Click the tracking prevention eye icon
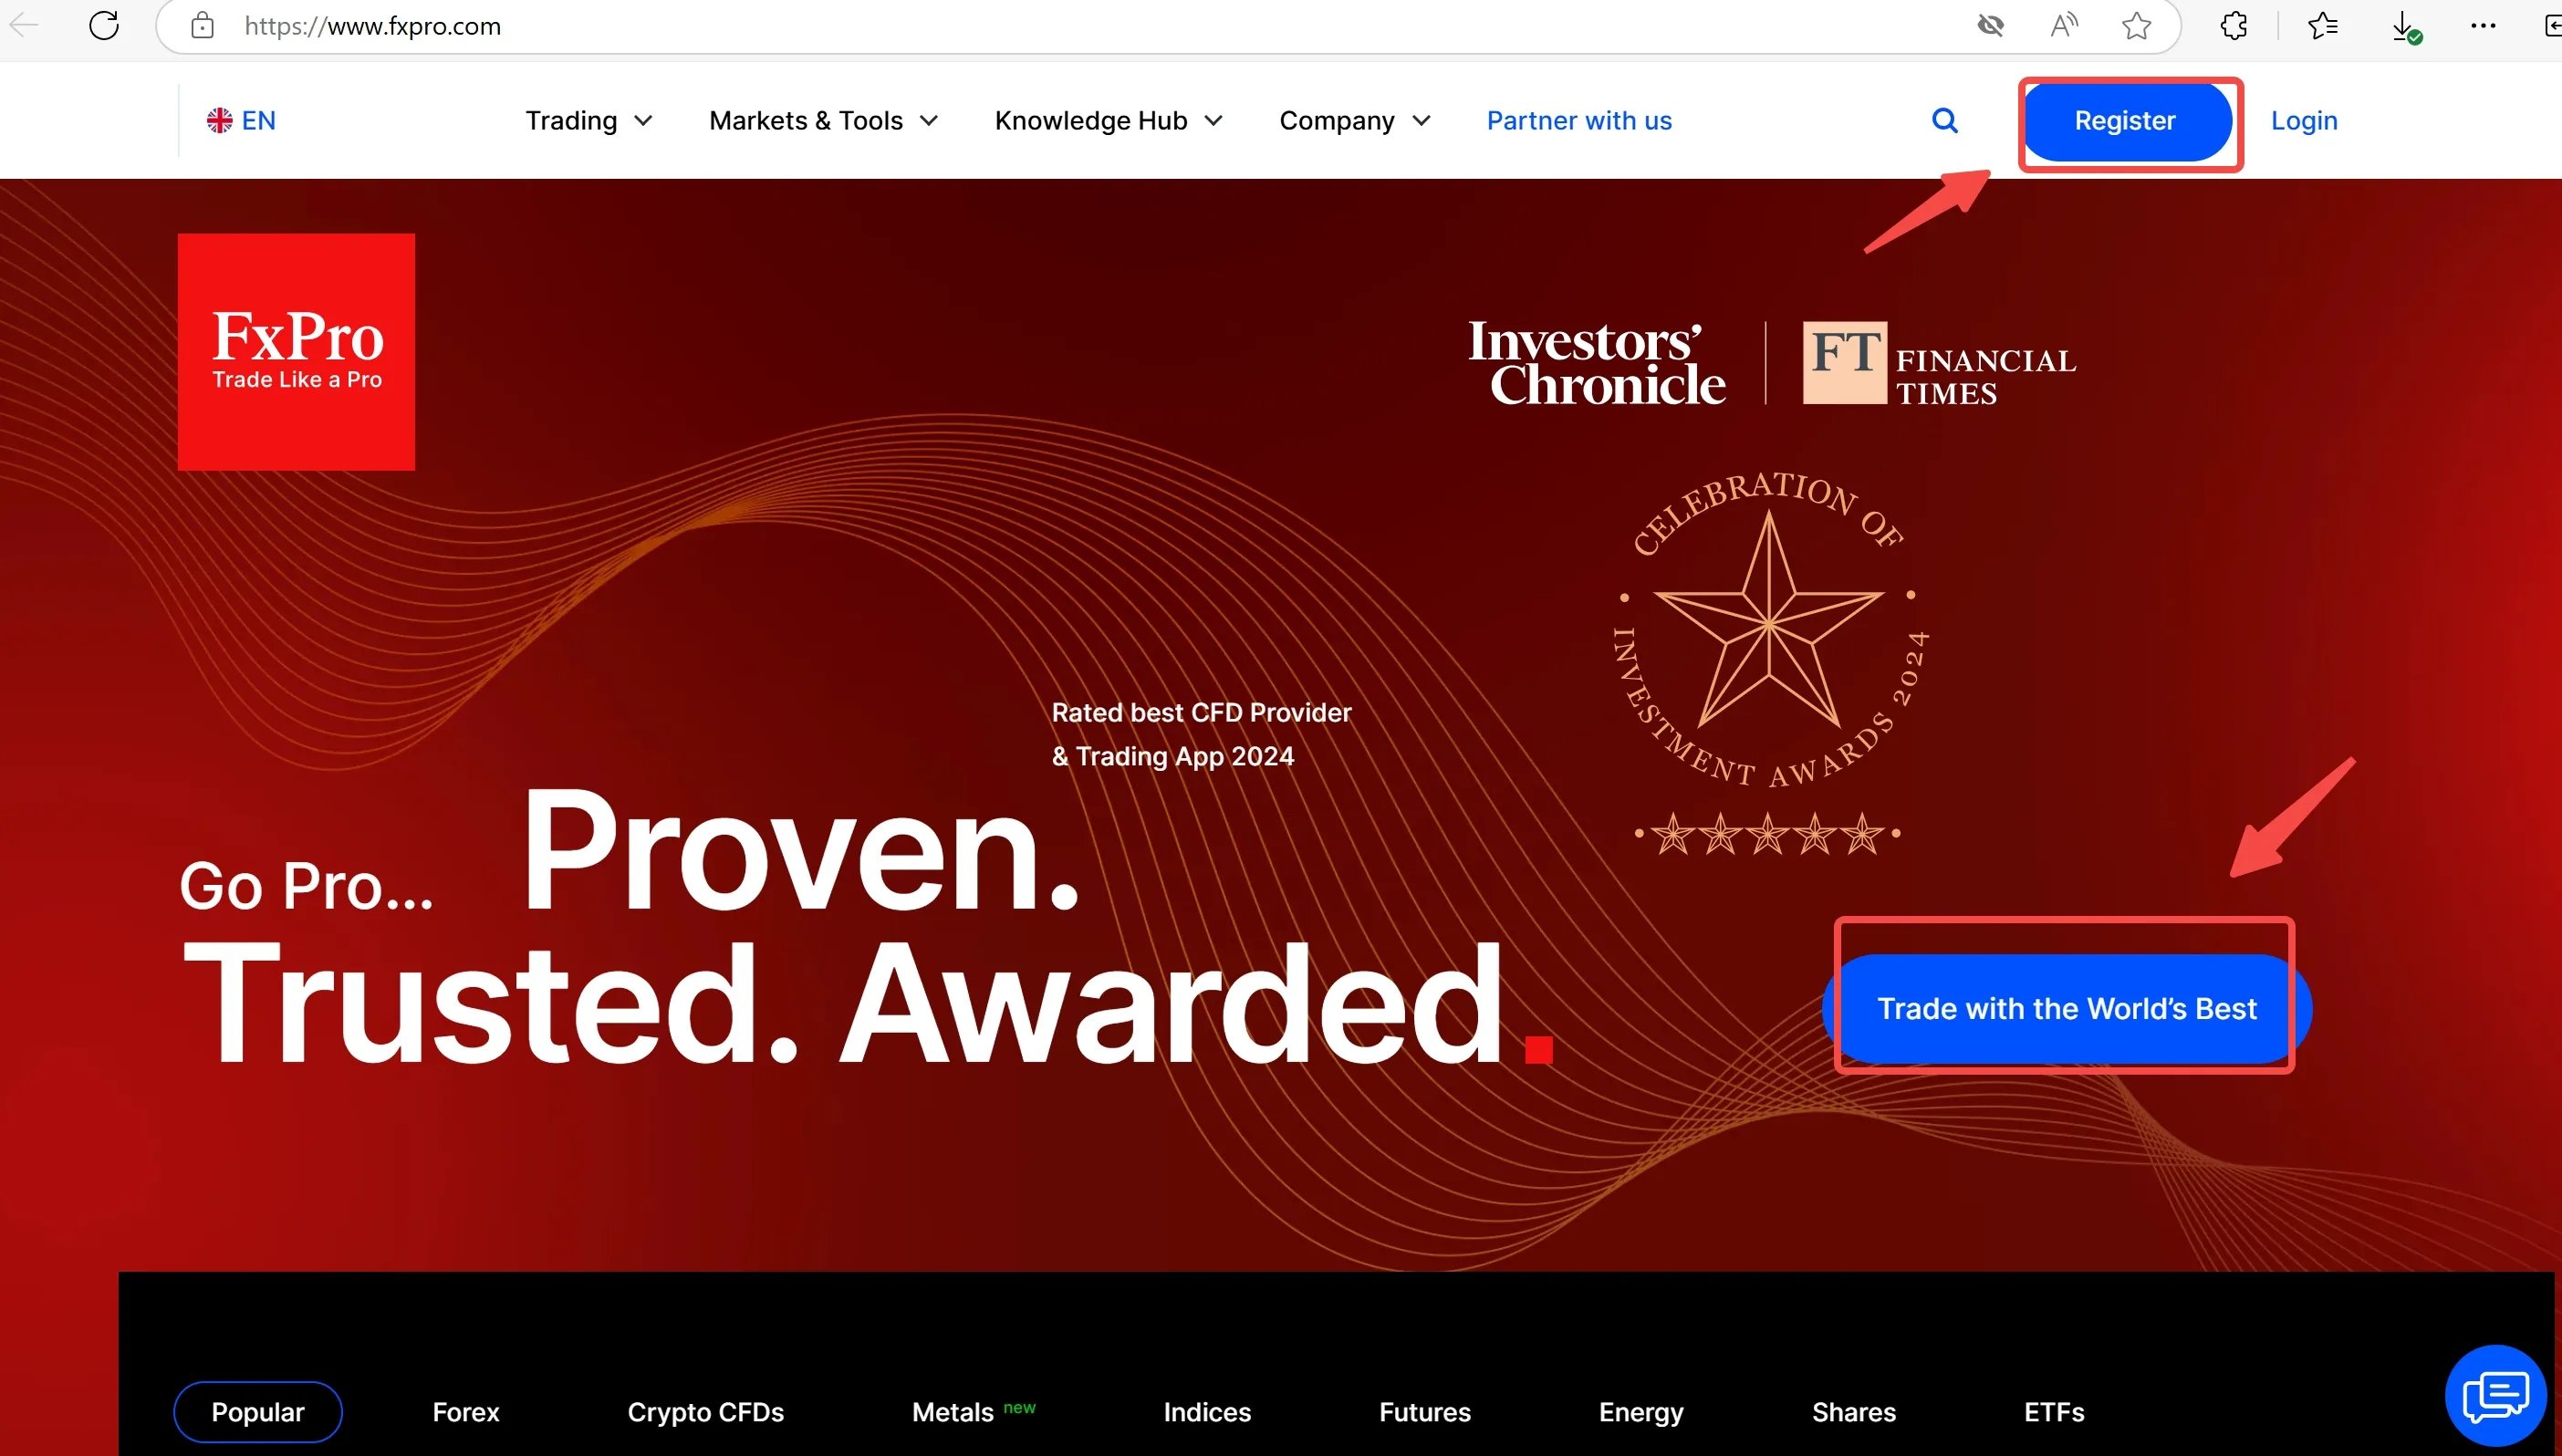This screenshot has width=2562, height=1456. pyautogui.click(x=1990, y=26)
